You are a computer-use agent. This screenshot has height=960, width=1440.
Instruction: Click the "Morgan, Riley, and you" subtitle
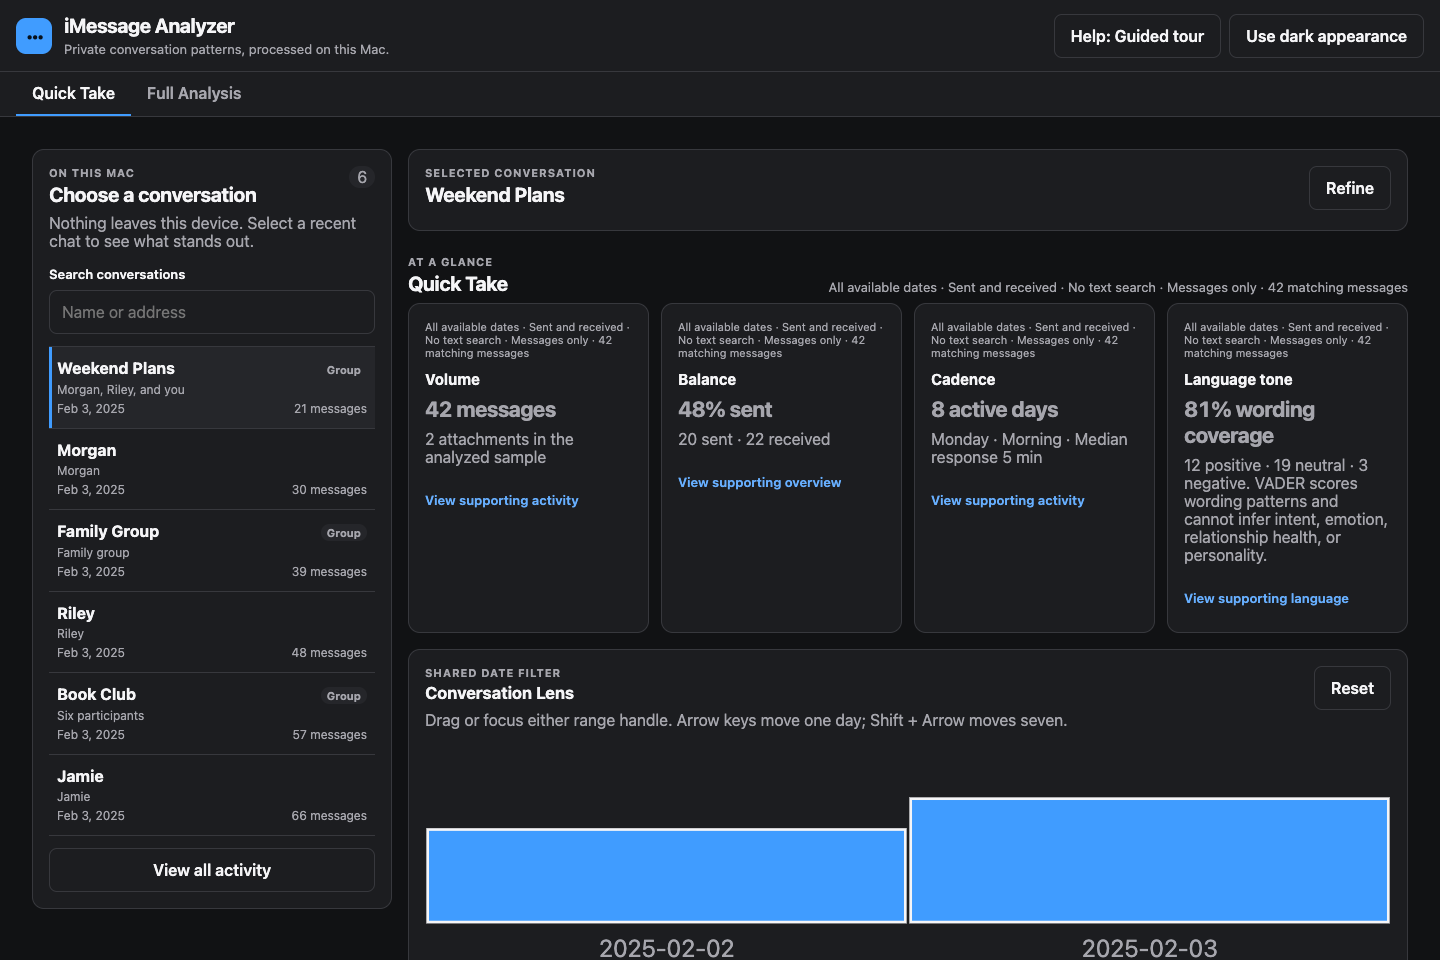pyautogui.click(x=121, y=390)
